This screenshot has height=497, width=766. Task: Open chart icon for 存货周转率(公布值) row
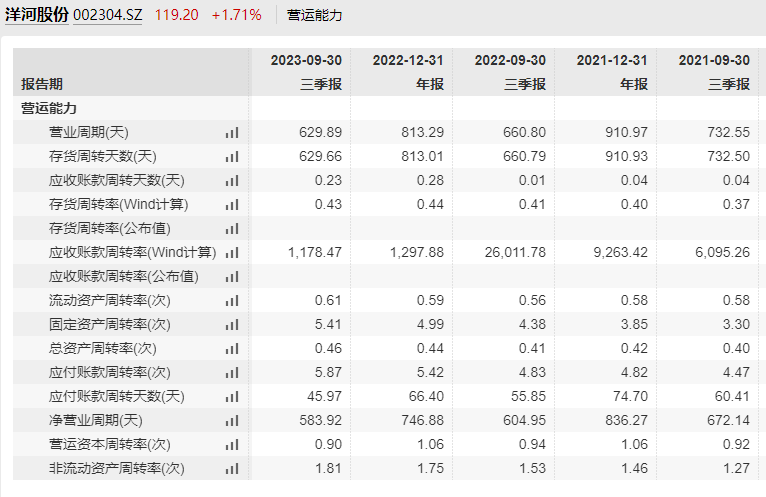tap(232, 228)
